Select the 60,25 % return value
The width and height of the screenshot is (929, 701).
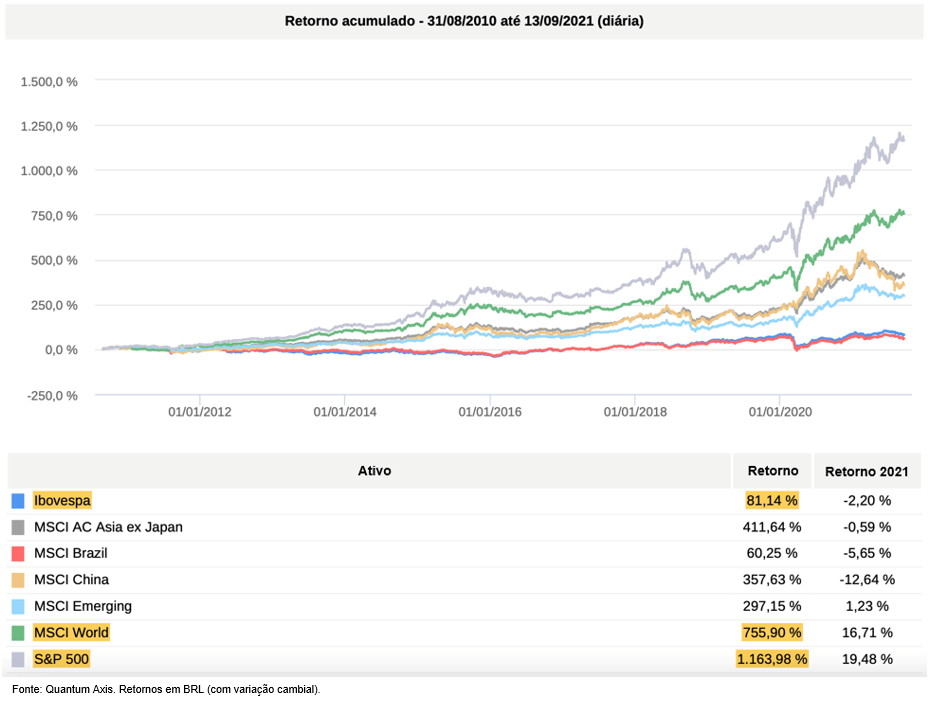(772, 553)
